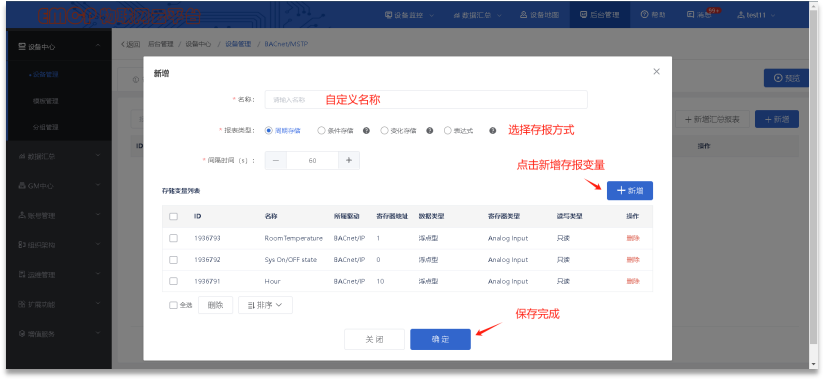Click 预览 button behind dialog
The image size is (824, 380).
coord(786,78)
